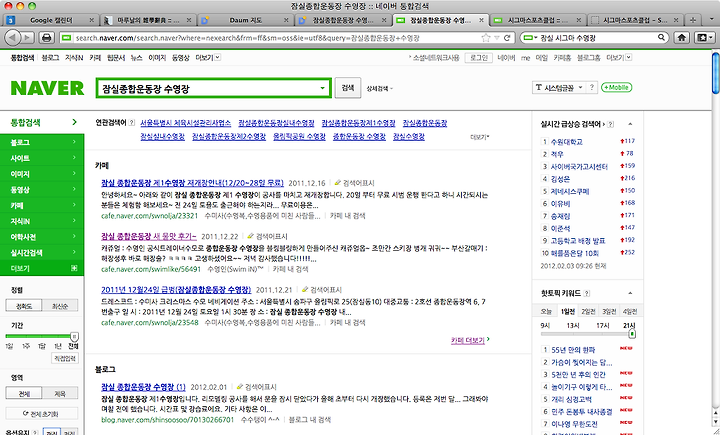Screen dimensions: 720x435
Task: Select 정확도 sort option
Action: pos(24,305)
